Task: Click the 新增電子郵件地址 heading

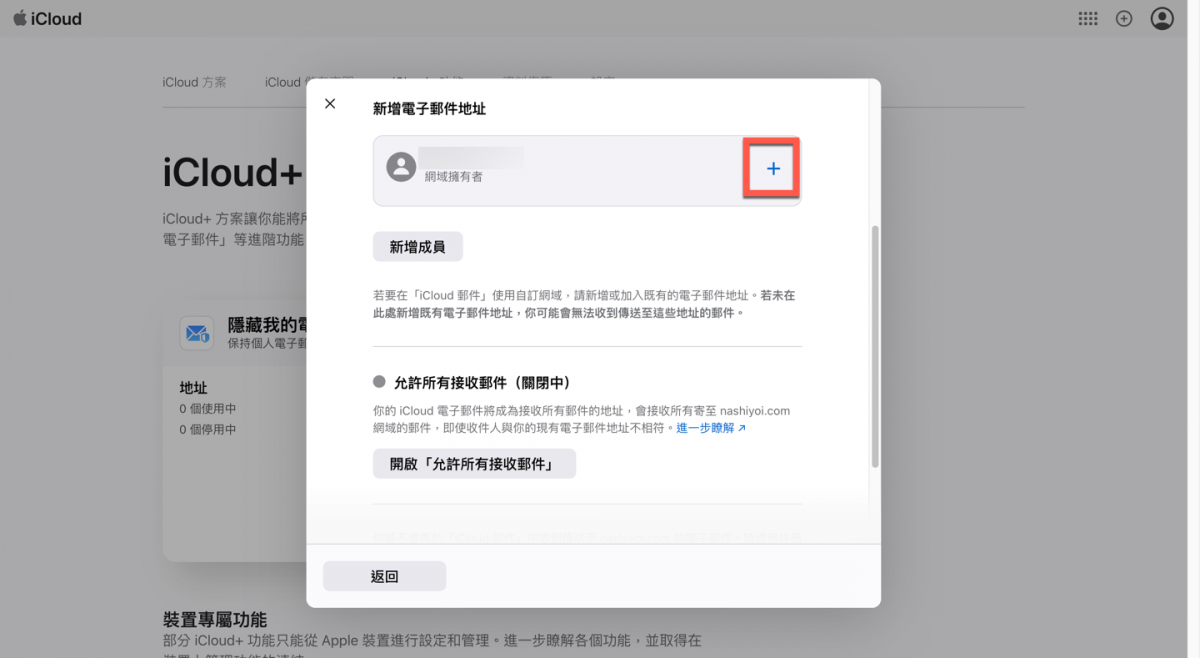Action: [x=430, y=109]
